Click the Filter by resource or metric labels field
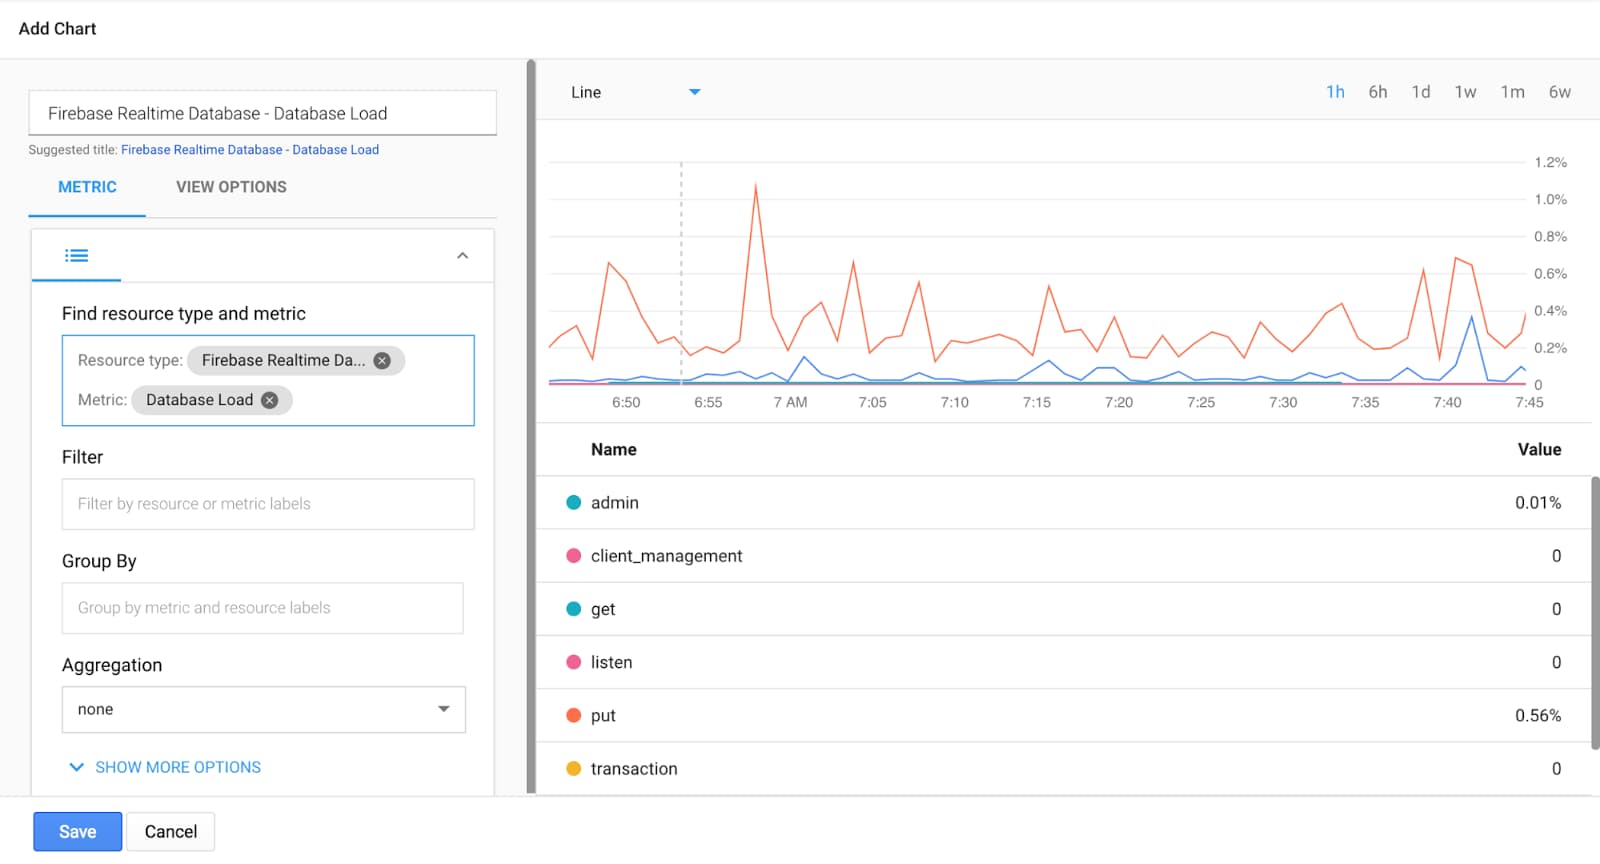Image resolution: width=1600 pixels, height=864 pixels. tap(268, 504)
